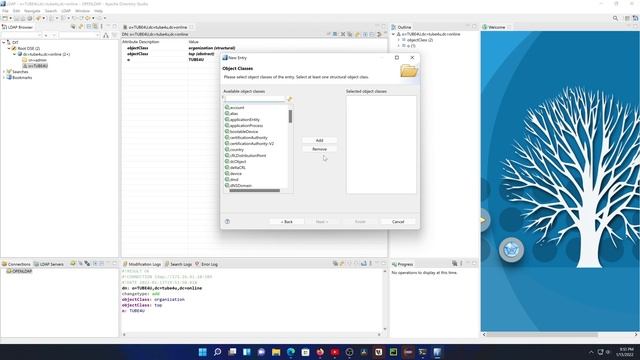Image resolution: width=640 pixels, height=360 pixels.
Task: Open the LDAP menu
Action: click(x=66, y=11)
